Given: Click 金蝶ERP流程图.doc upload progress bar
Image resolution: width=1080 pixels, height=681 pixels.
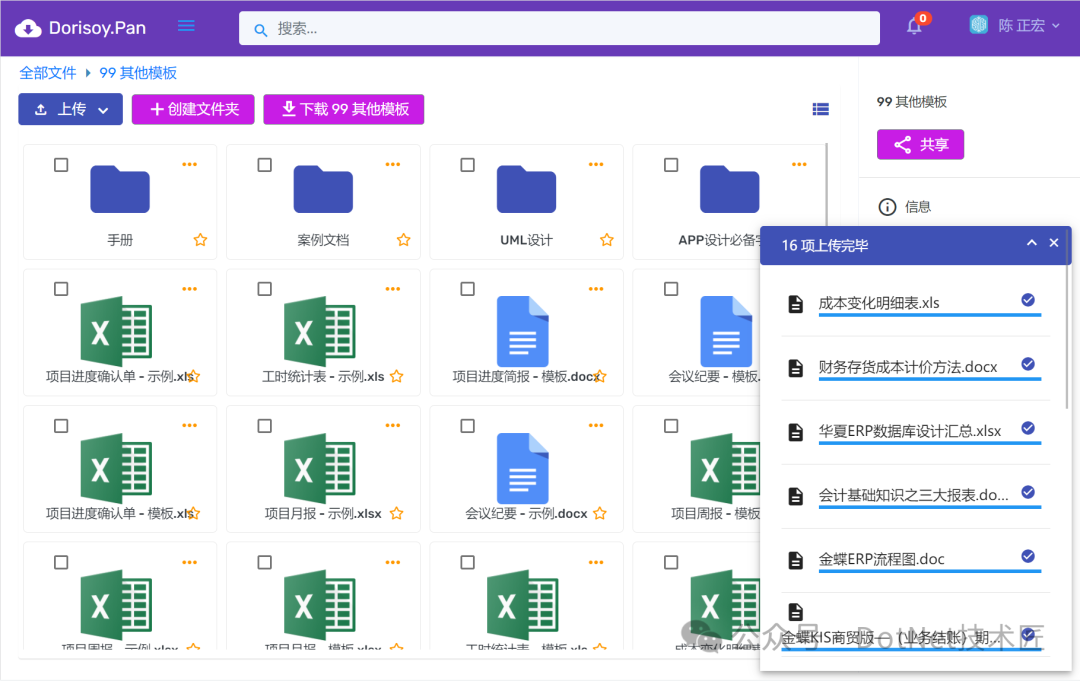Looking at the screenshot, I should tap(929, 571).
